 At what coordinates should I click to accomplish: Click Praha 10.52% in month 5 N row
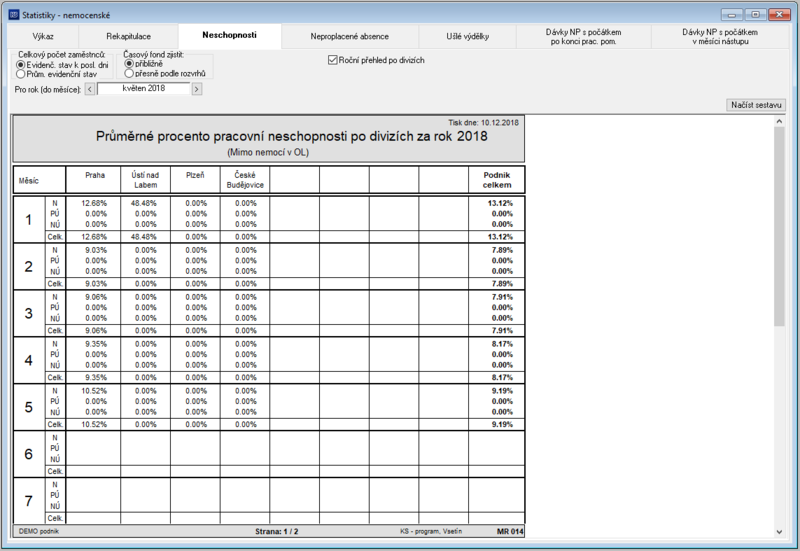[94, 391]
